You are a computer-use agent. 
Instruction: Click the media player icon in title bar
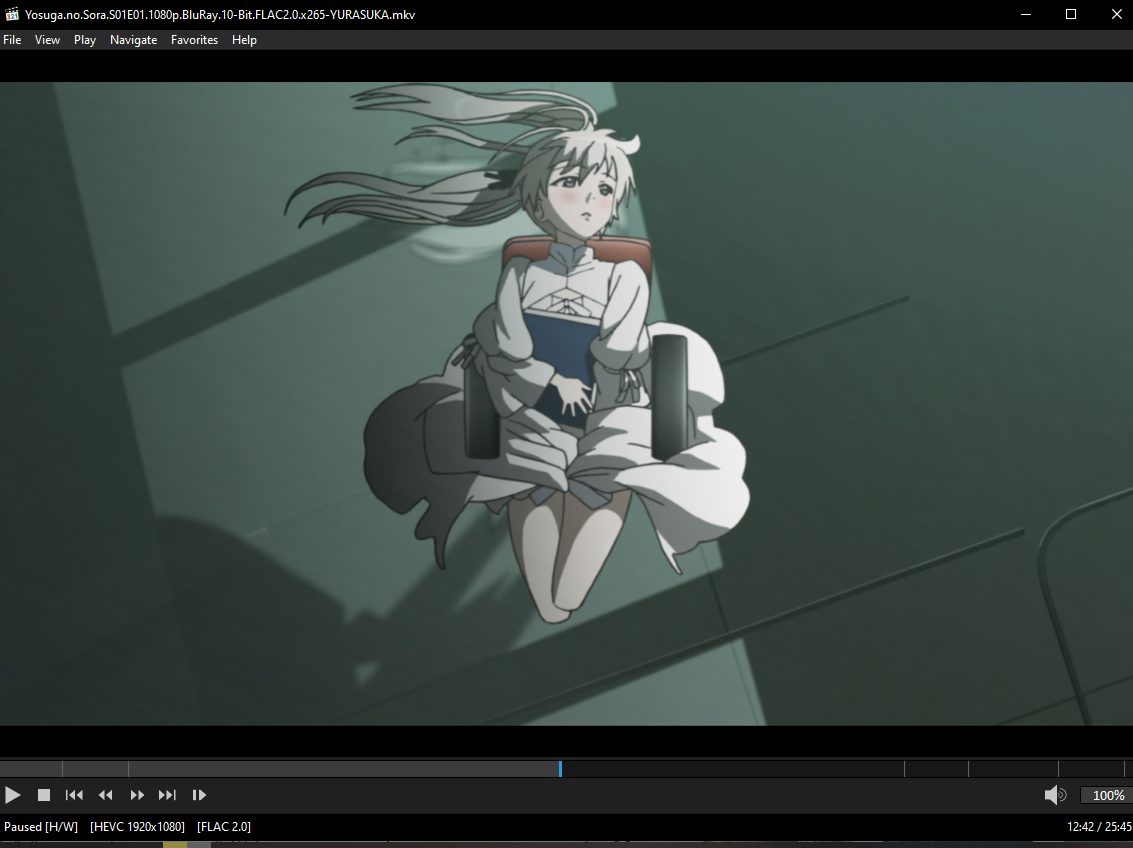click(x=12, y=14)
